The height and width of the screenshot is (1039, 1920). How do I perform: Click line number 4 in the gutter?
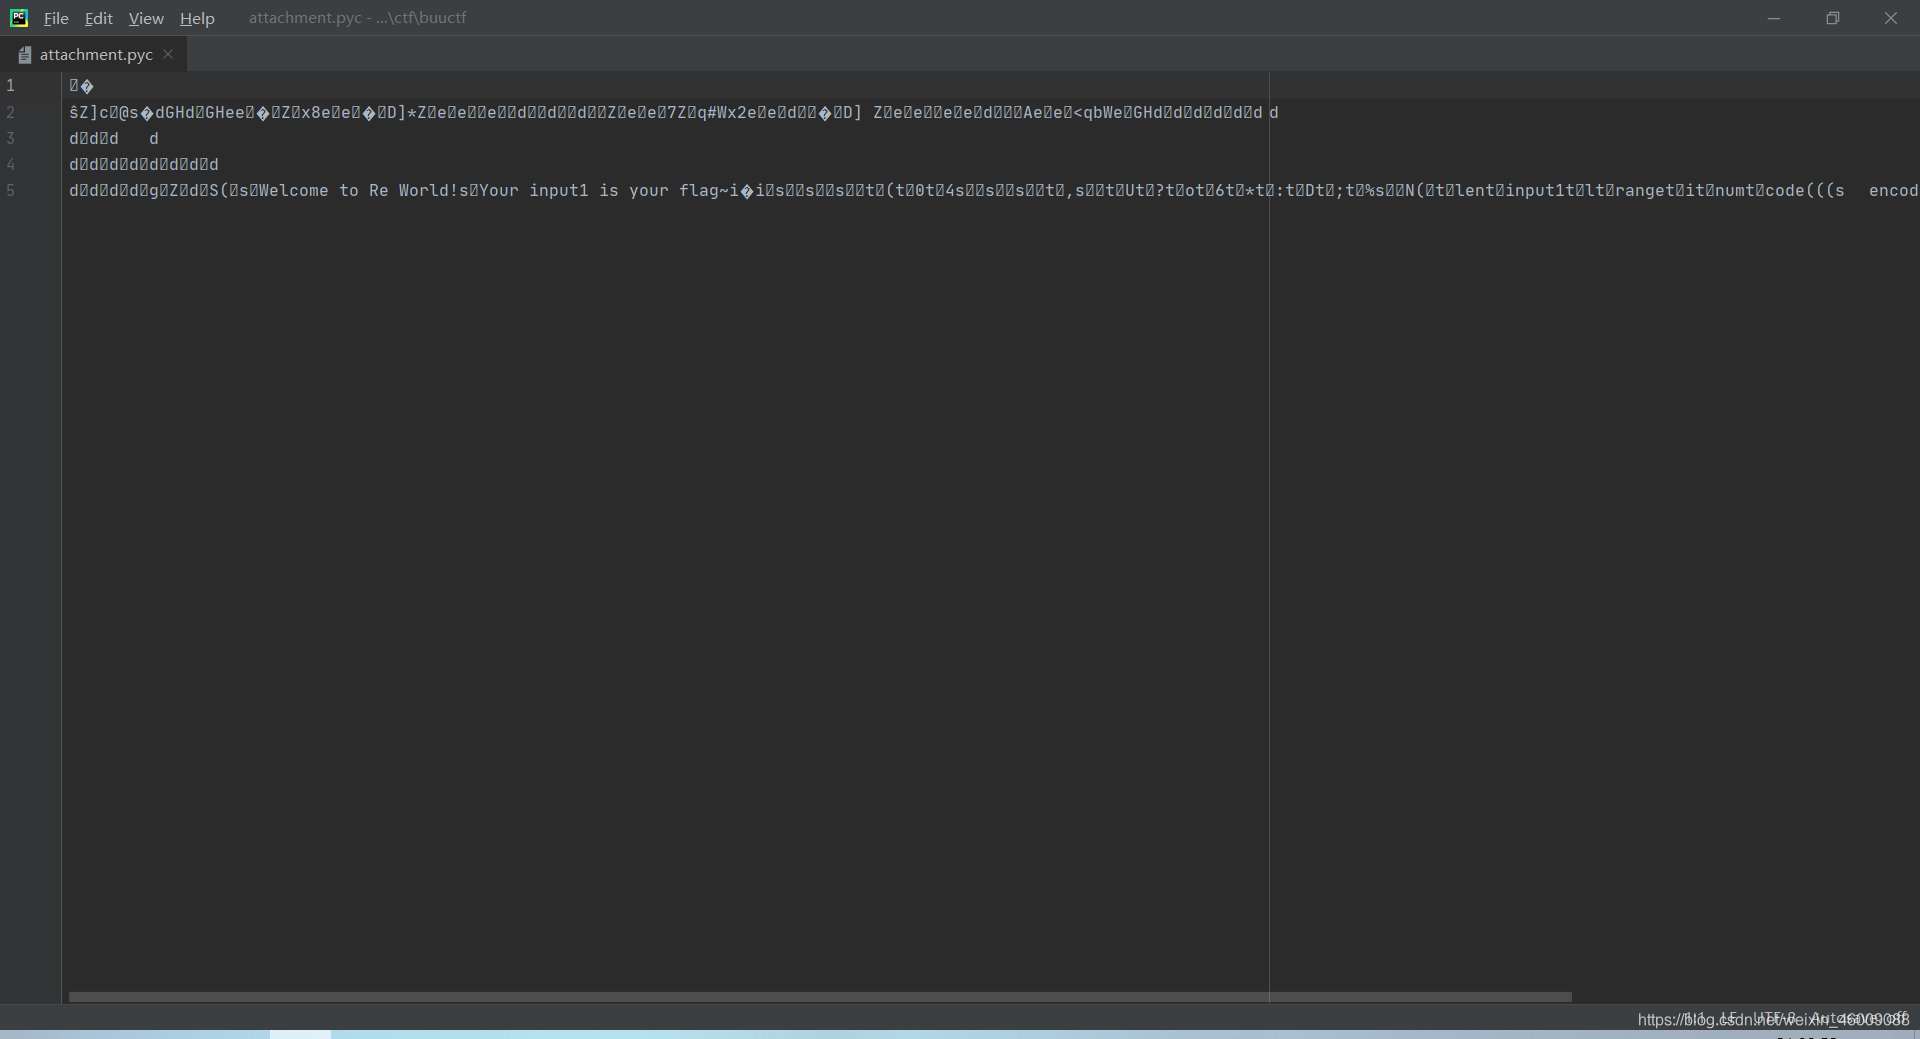[x=10, y=164]
